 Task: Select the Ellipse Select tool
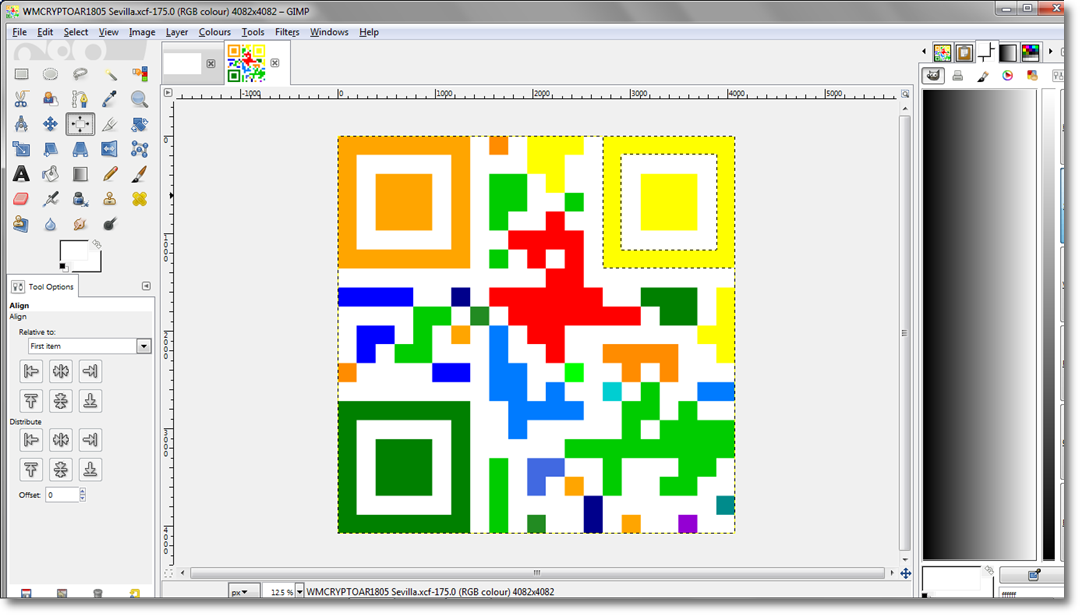click(x=50, y=74)
